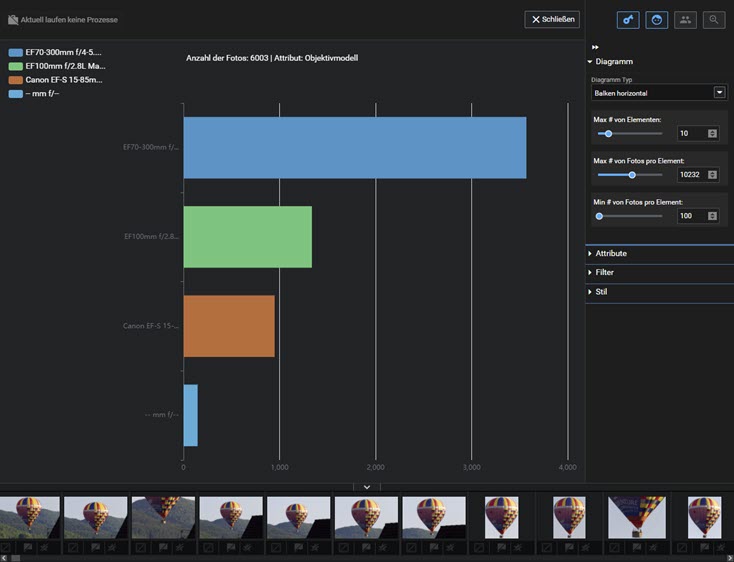The image size is (734, 562).
Task: Open Diagramm Typ dropdown arrow
Action: coord(719,93)
